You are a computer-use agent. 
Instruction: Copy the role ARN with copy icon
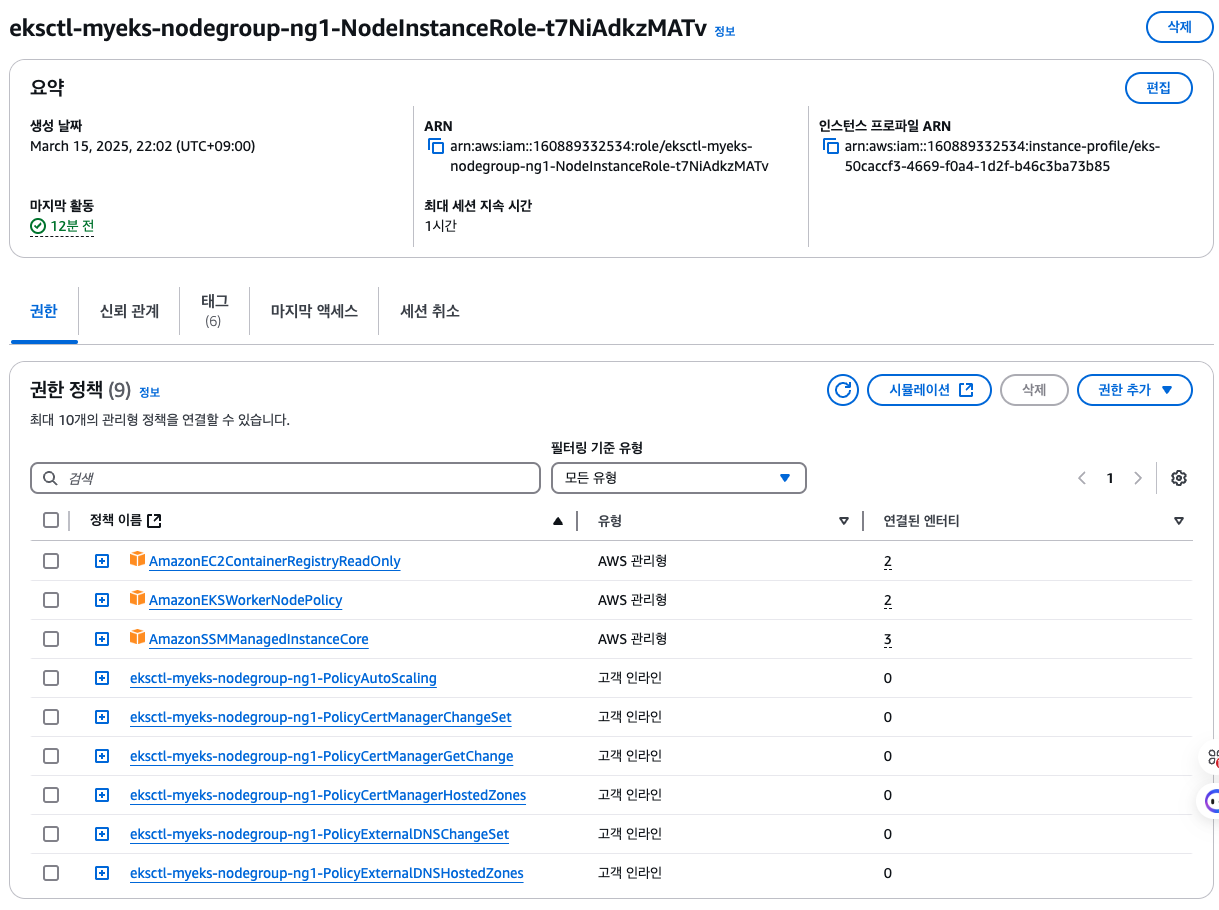click(436, 146)
